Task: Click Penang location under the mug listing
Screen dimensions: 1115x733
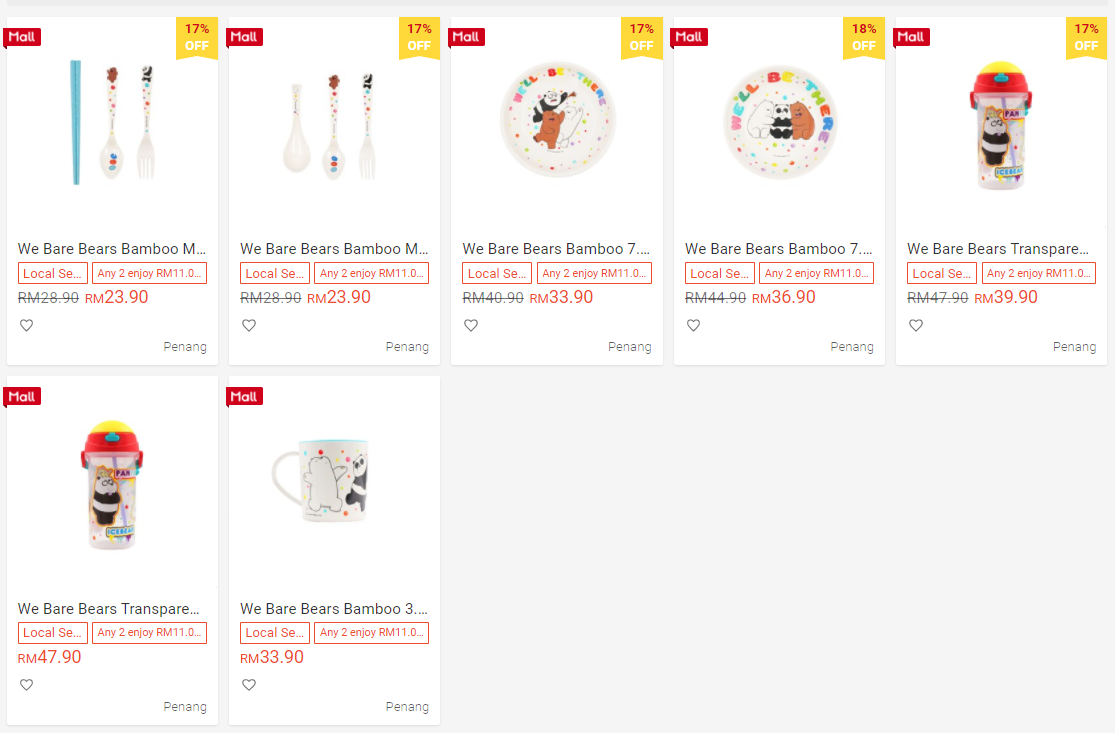Action: tap(407, 707)
